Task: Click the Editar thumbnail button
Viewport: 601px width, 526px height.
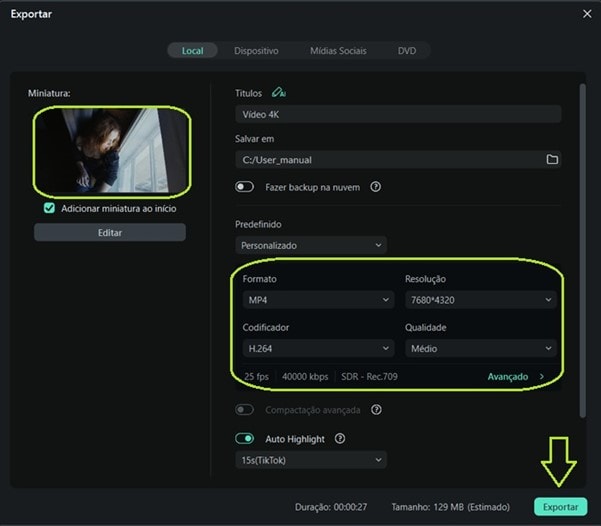Action: click(110, 232)
